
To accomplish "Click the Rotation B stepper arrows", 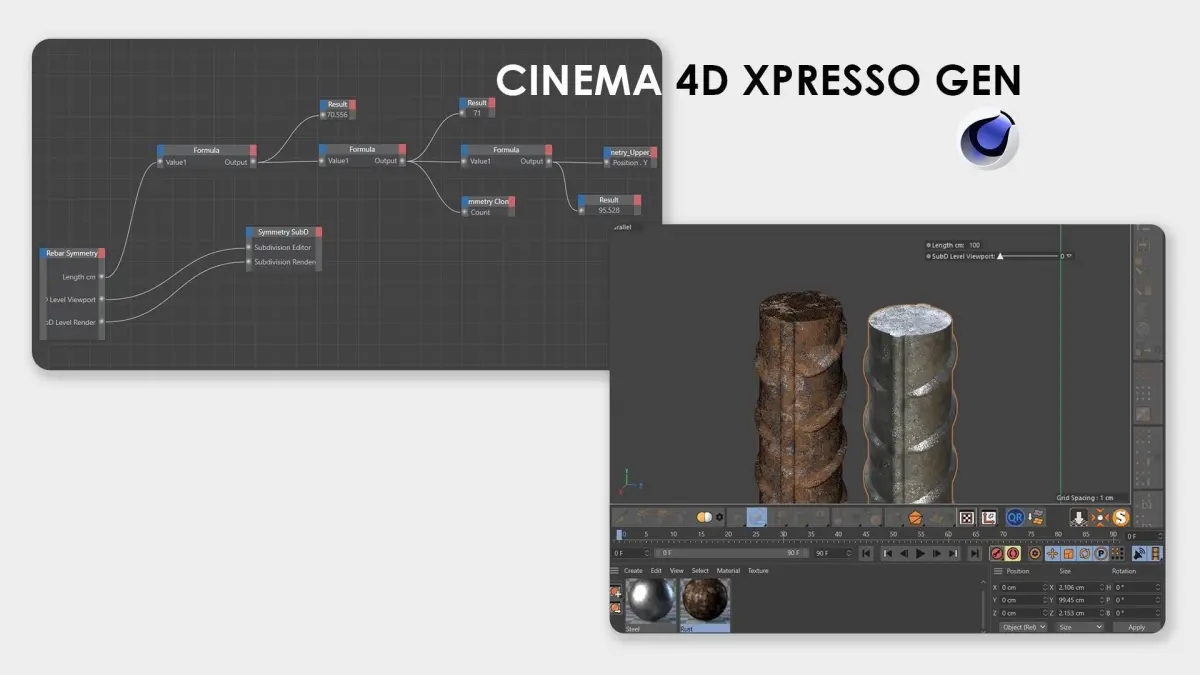I will 1157,613.
